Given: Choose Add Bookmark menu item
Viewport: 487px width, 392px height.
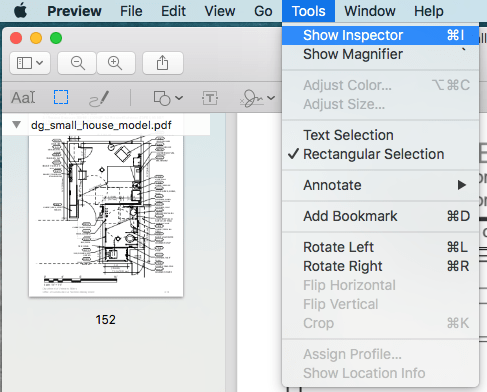Looking at the screenshot, I should pos(380,216).
